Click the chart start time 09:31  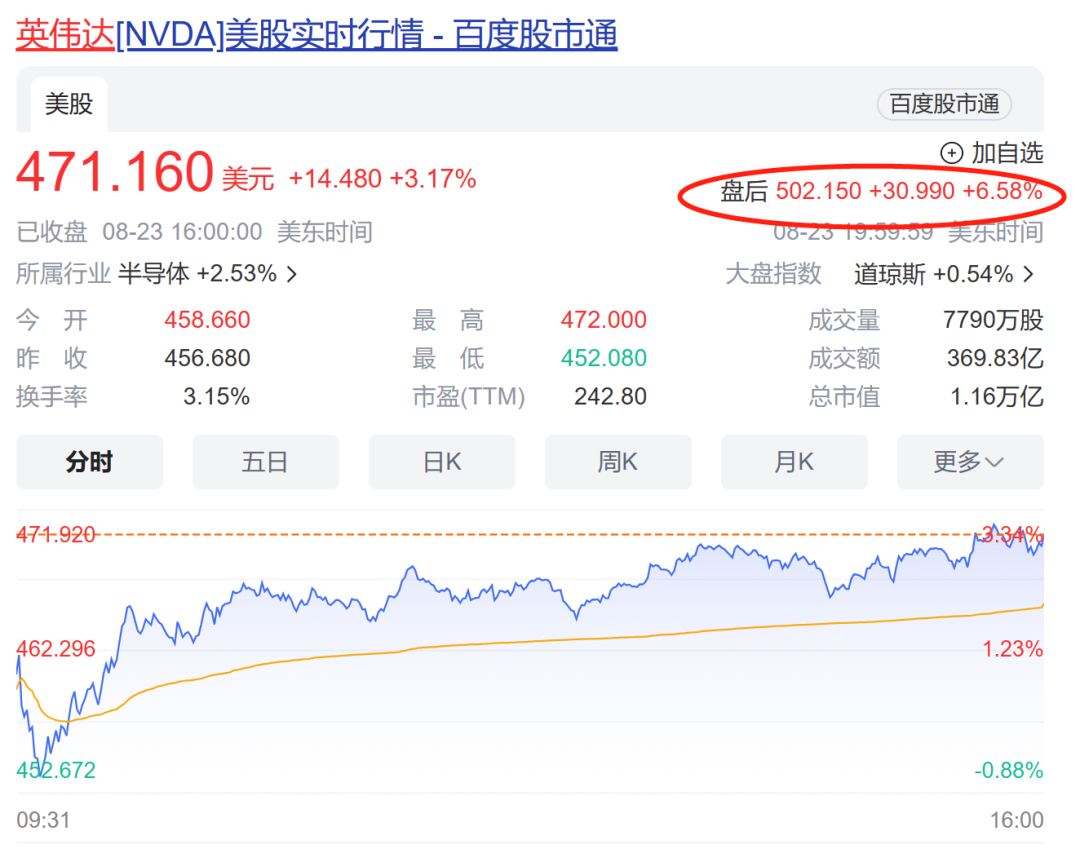43,820
